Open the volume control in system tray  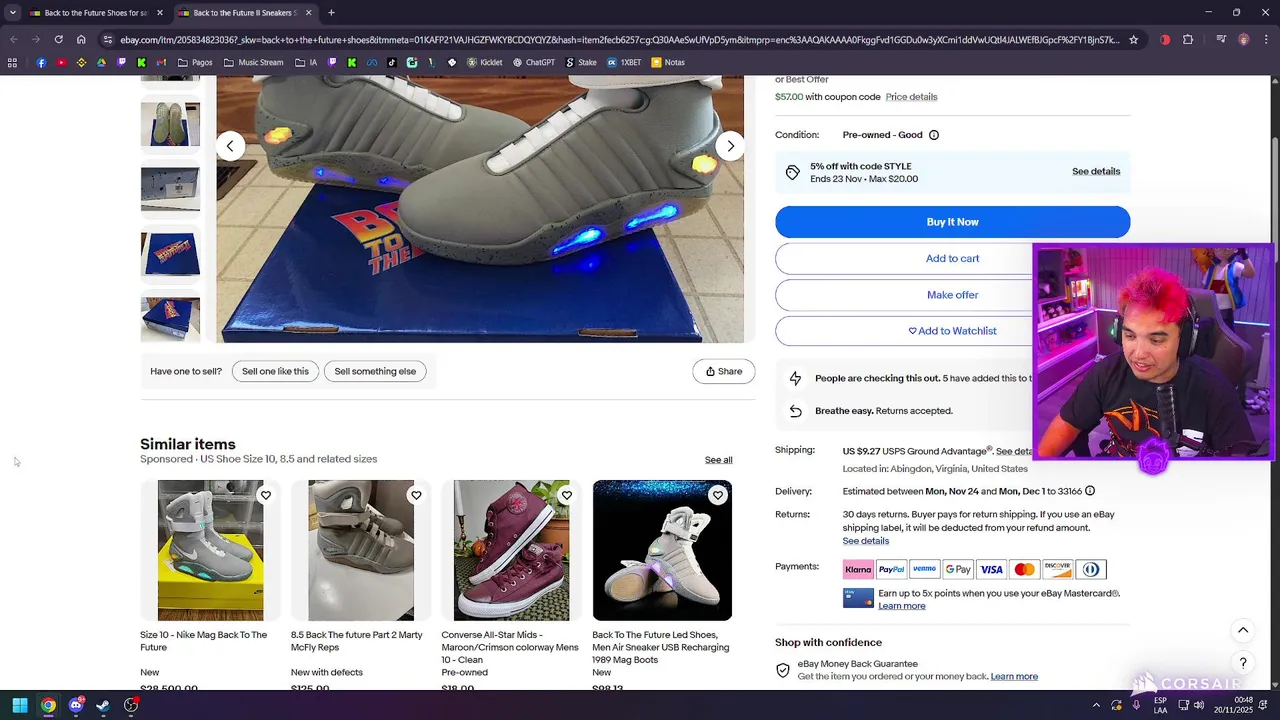1198,705
